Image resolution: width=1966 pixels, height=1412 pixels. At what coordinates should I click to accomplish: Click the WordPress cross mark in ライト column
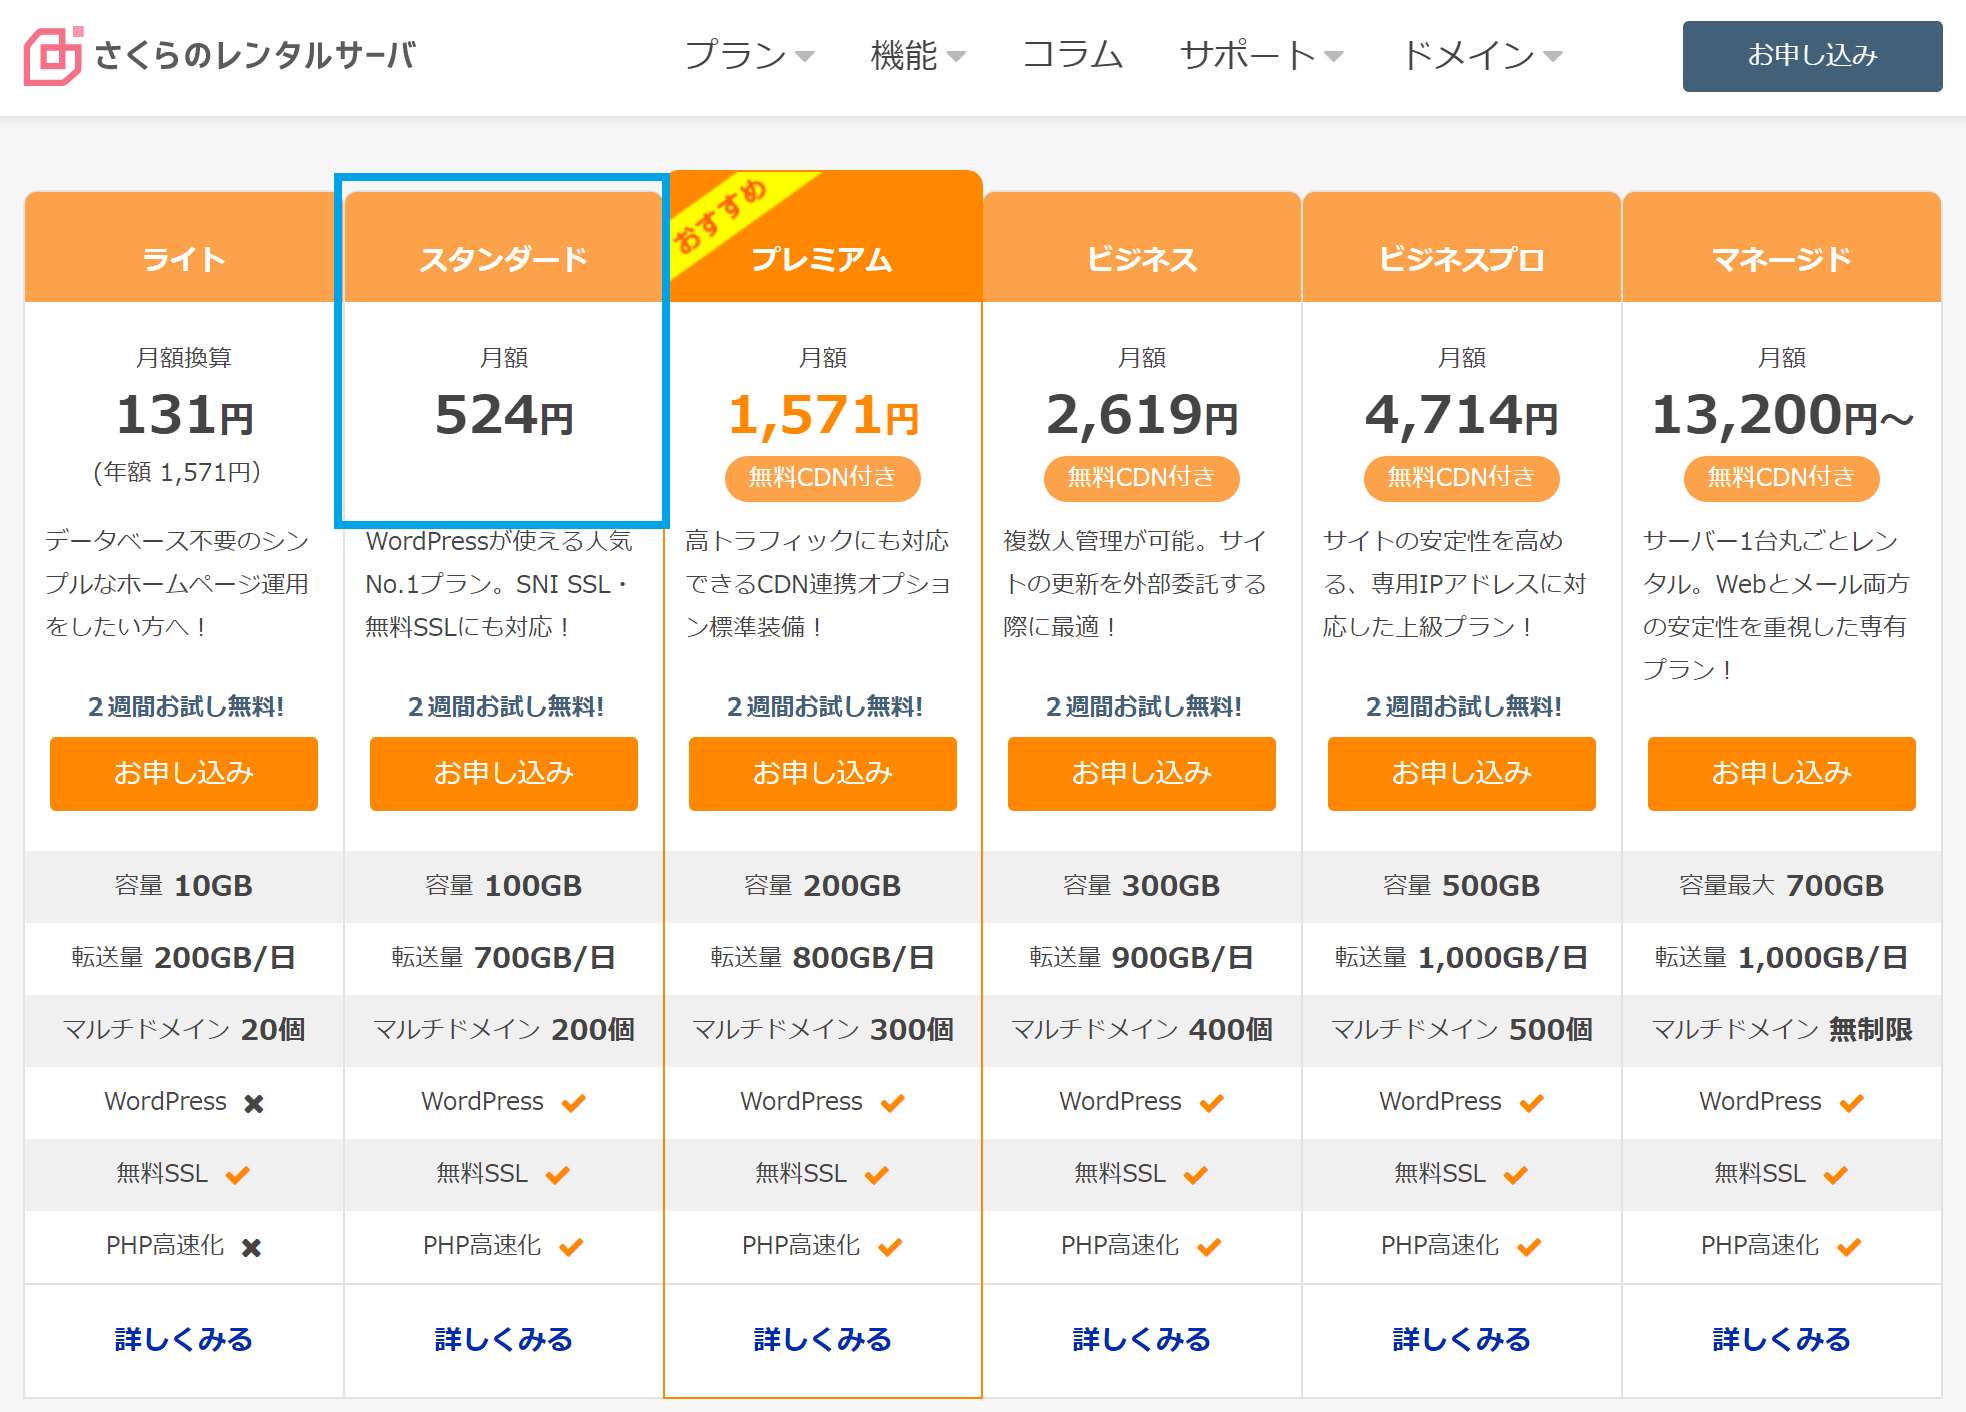tap(254, 1103)
